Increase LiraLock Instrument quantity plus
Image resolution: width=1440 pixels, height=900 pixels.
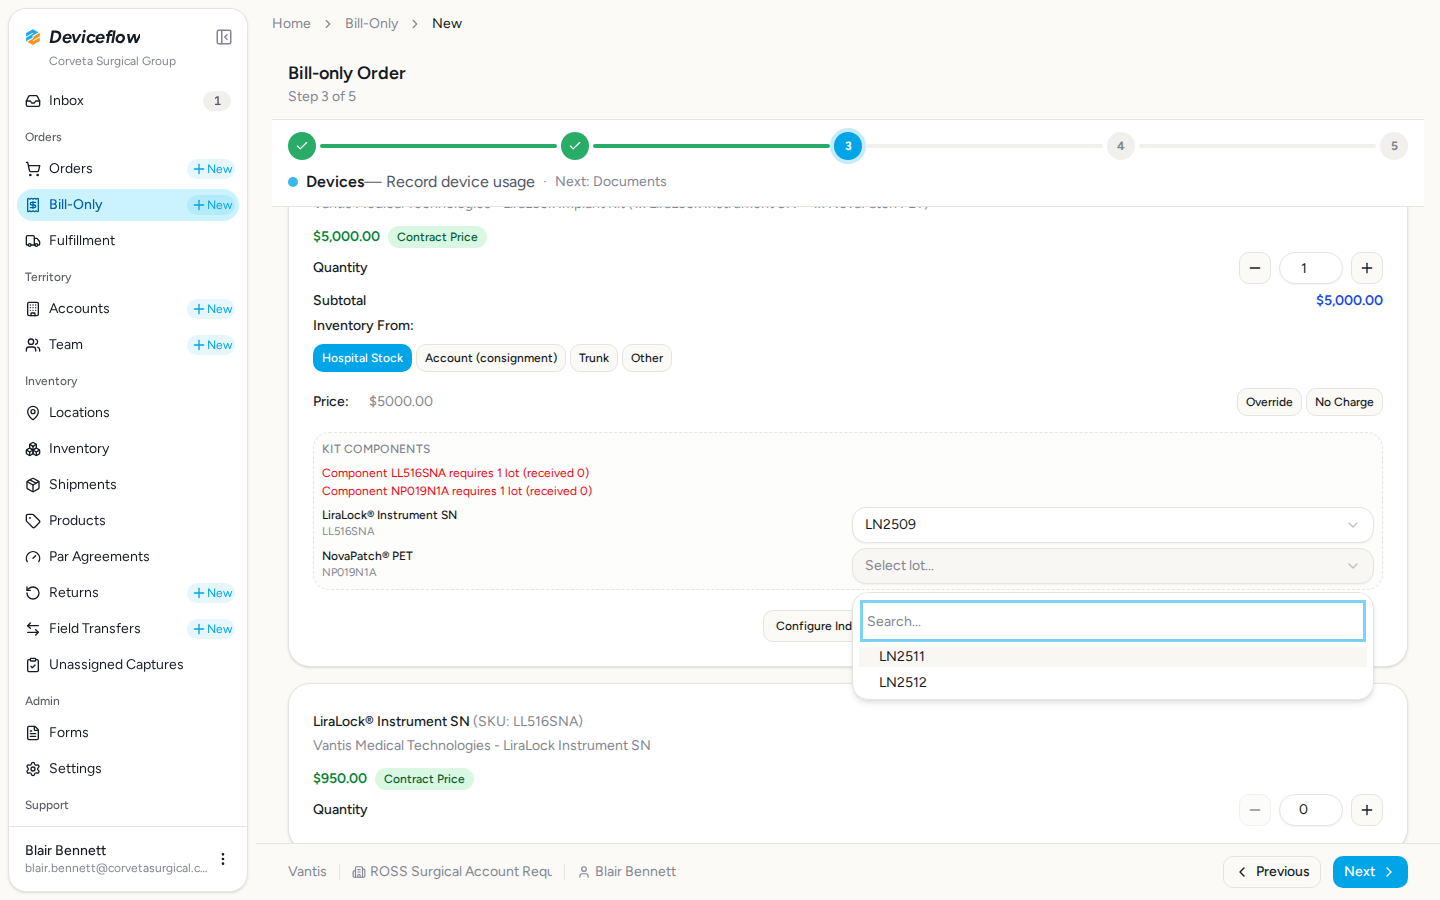pos(1367,810)
